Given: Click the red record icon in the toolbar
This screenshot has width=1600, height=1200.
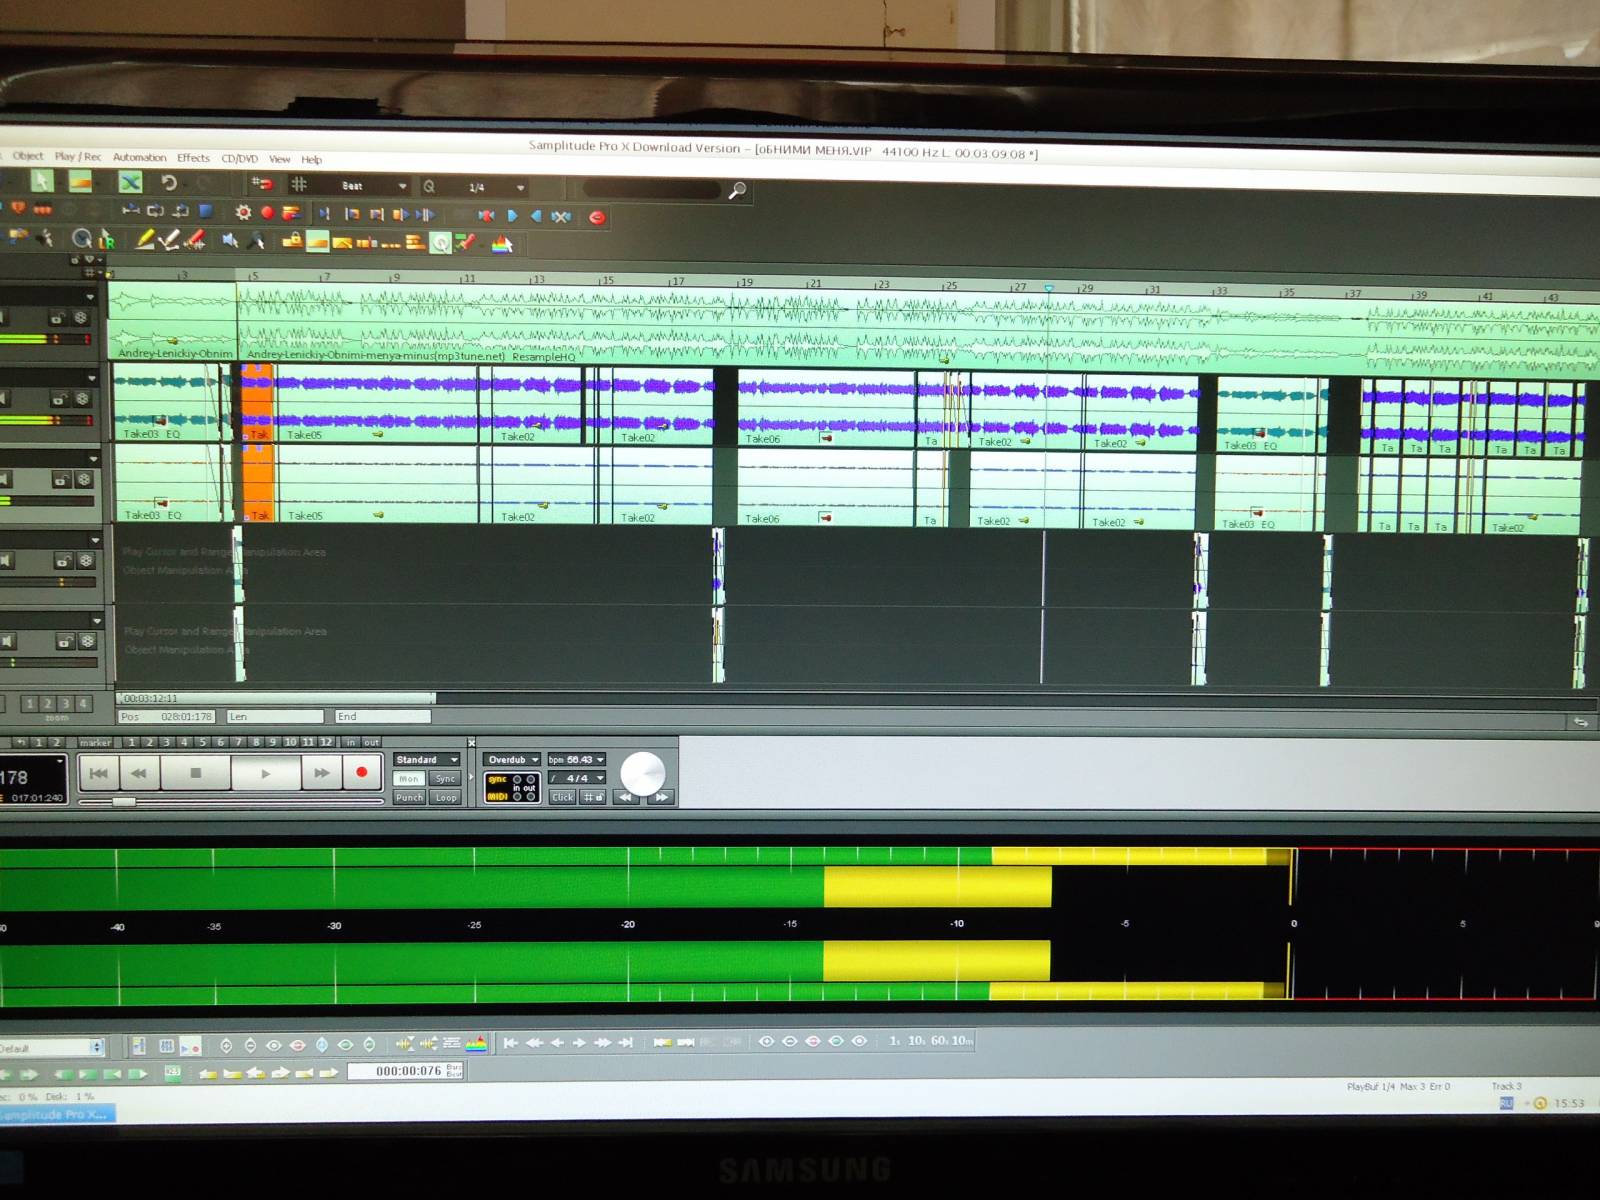Looking at the screenshot, I should coord(267,212).
